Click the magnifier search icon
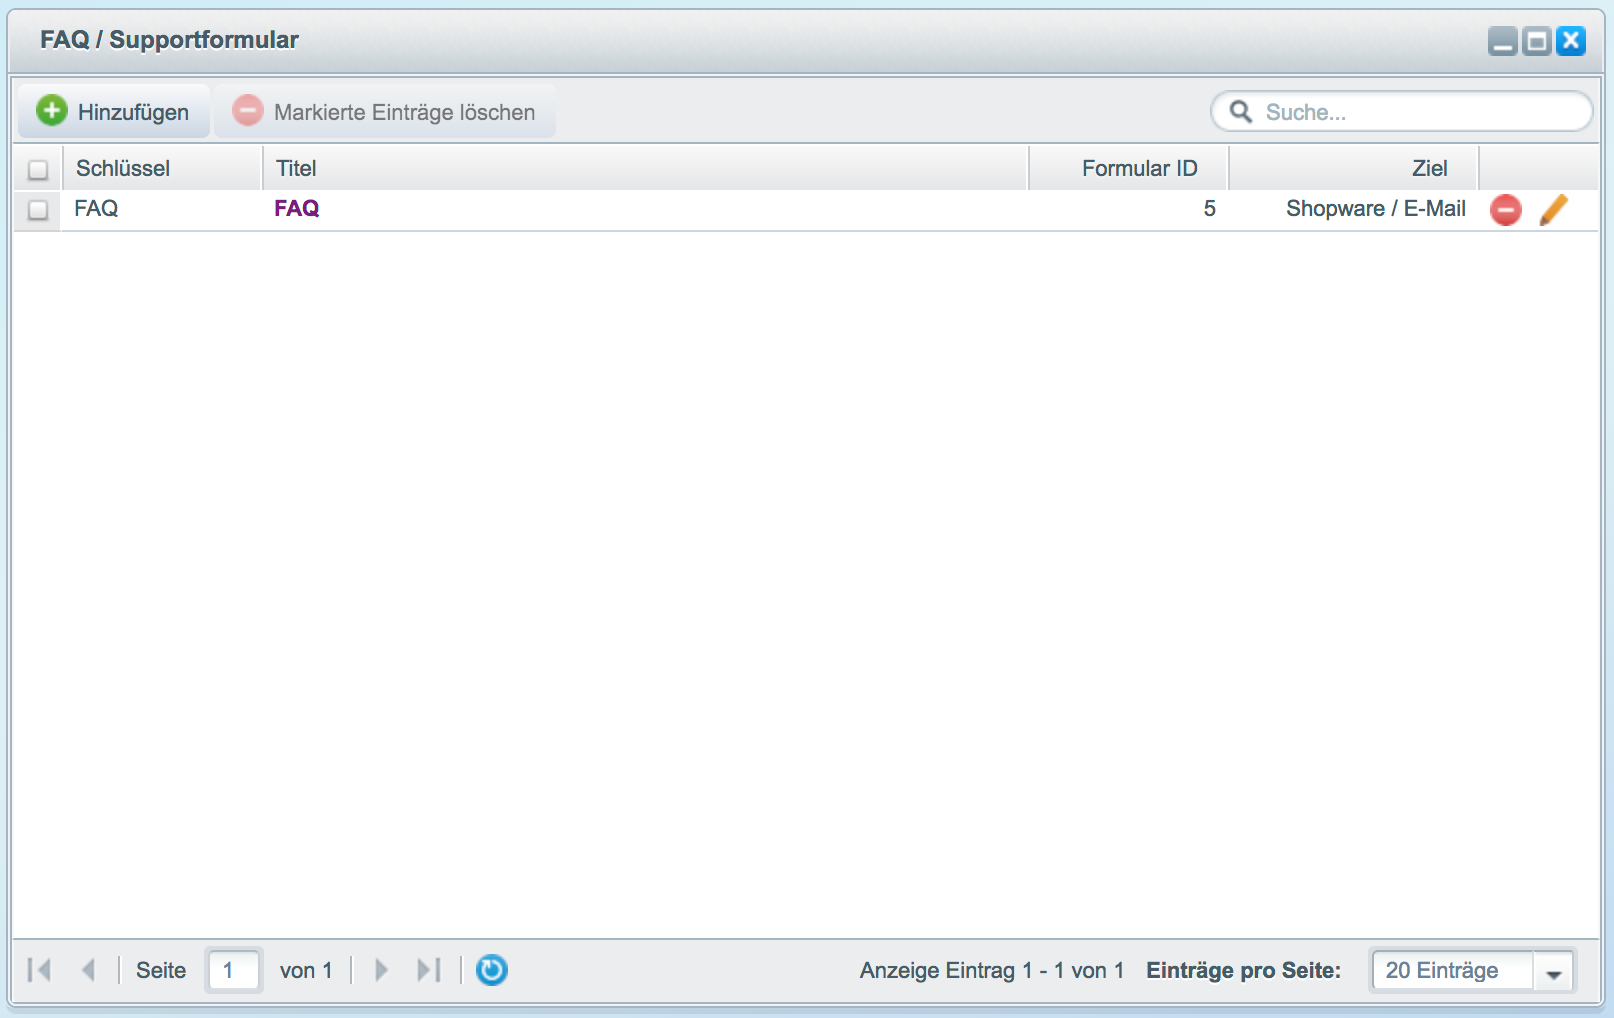The height and width of the screenshot is (1018, 1614). pos(1240,111)
